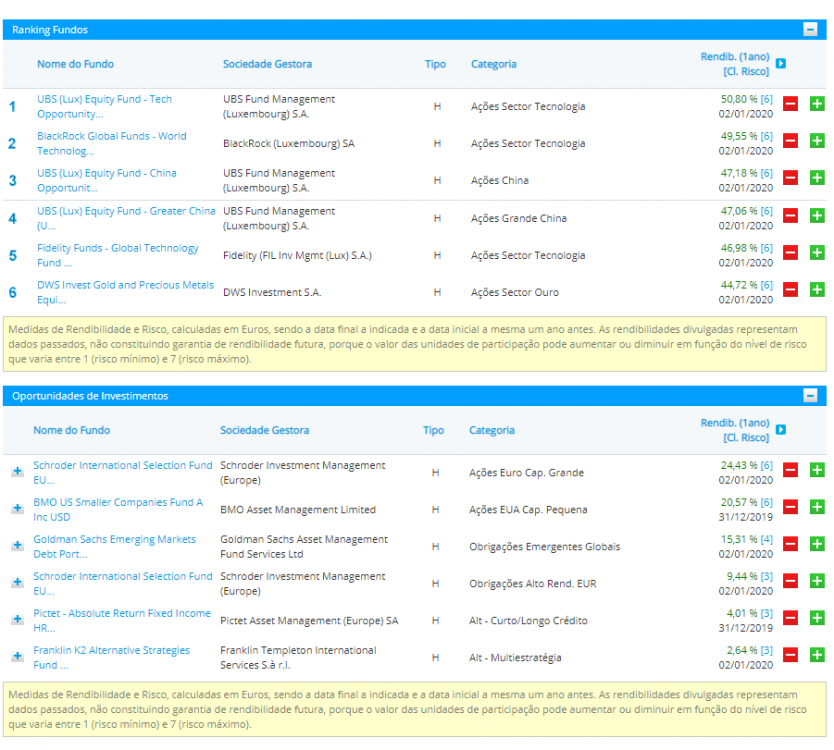Click red minus icon for DWS Invest Gold fund

(790, 291)
